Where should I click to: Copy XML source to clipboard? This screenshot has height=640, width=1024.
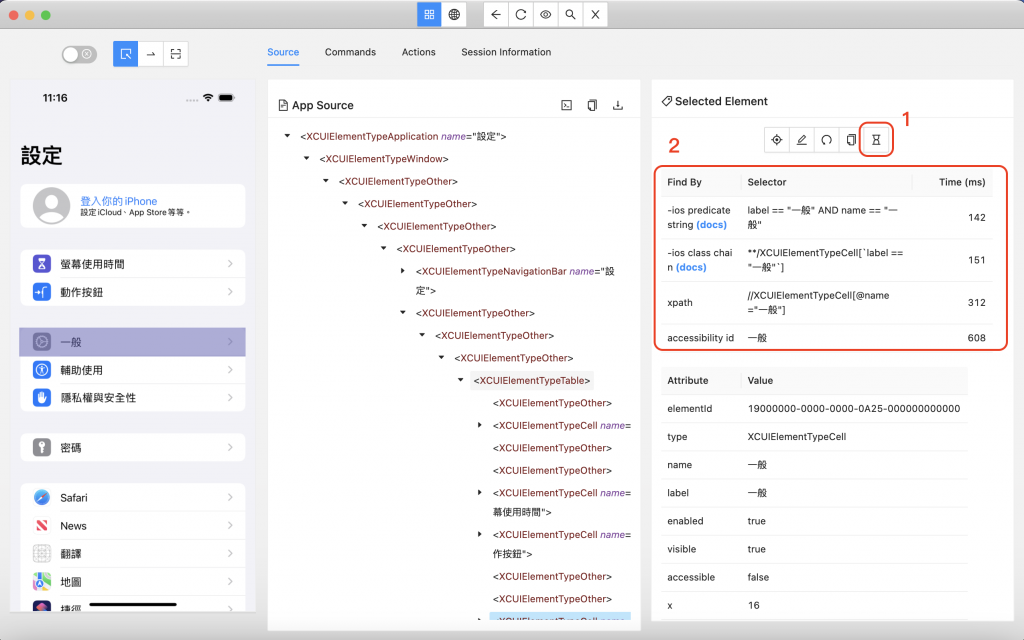[x=592, y=105]
